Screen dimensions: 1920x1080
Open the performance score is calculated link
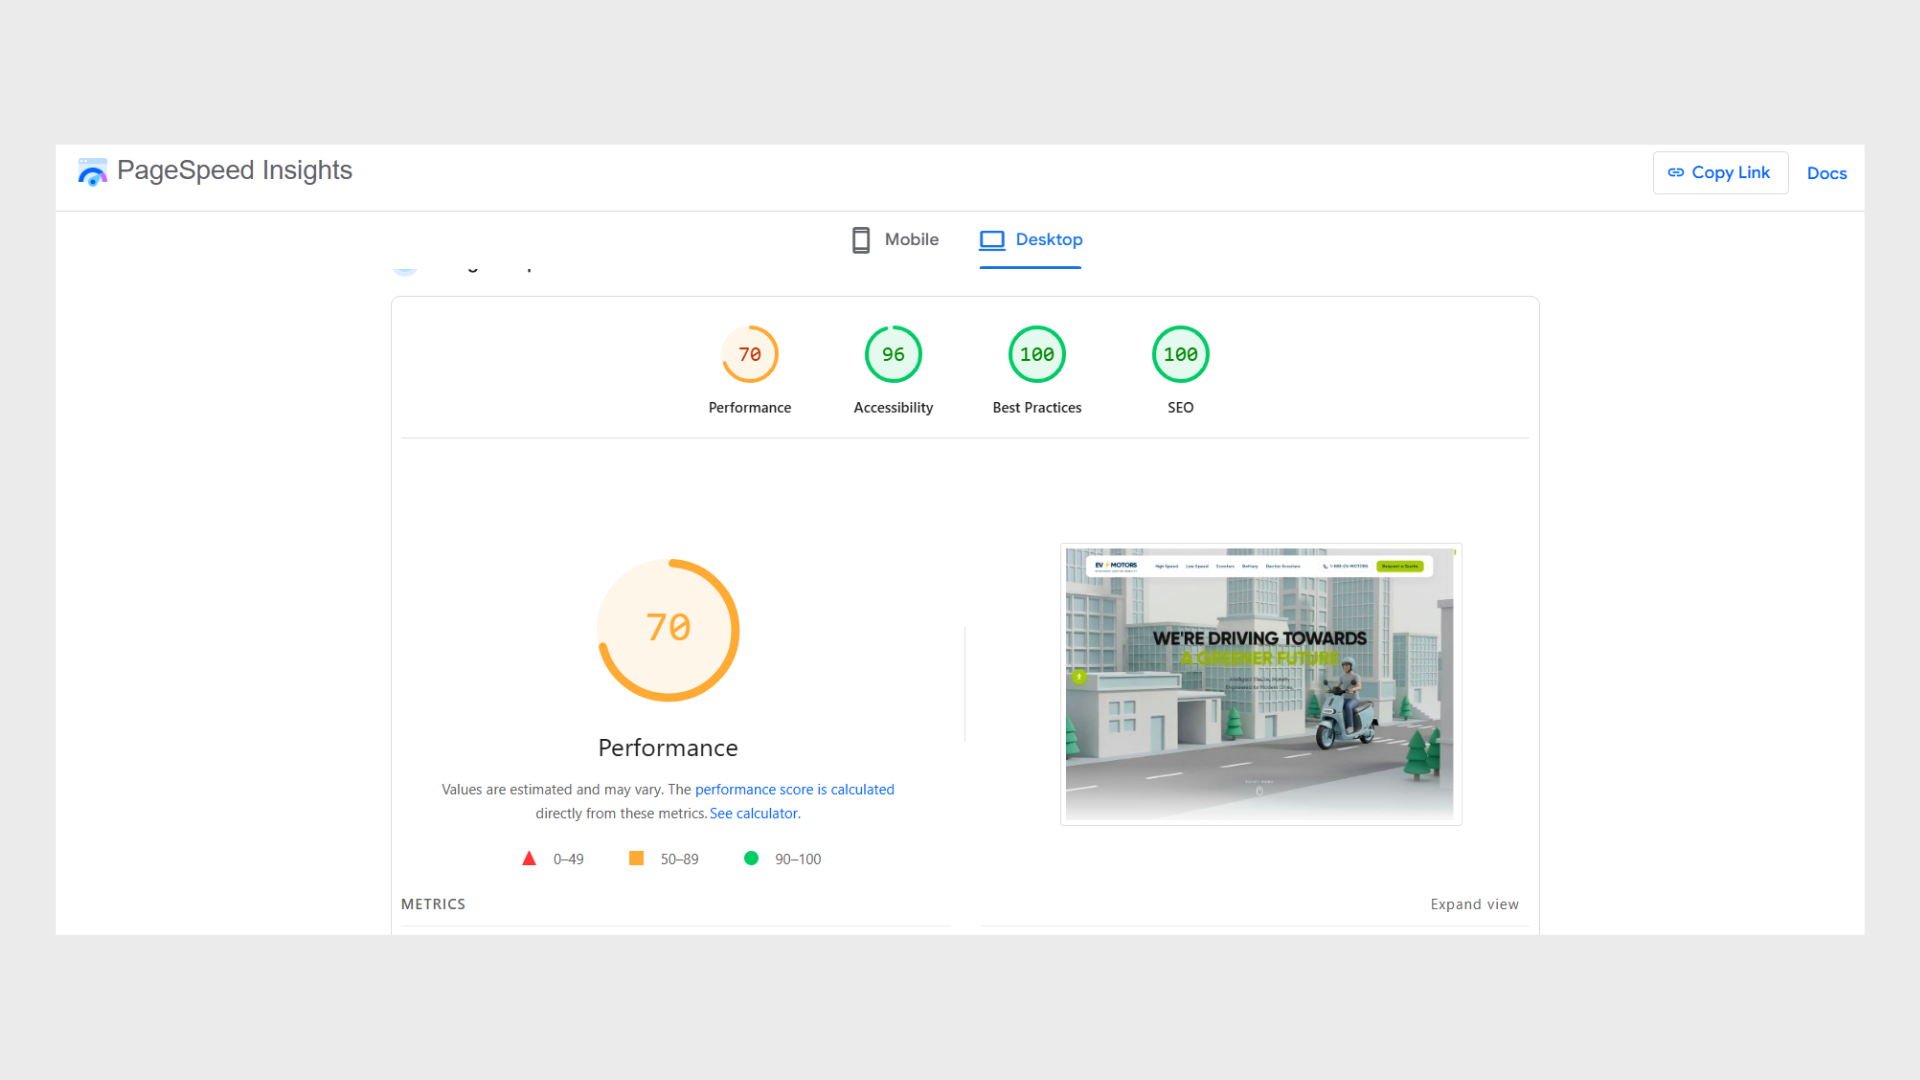pos(795,789)
